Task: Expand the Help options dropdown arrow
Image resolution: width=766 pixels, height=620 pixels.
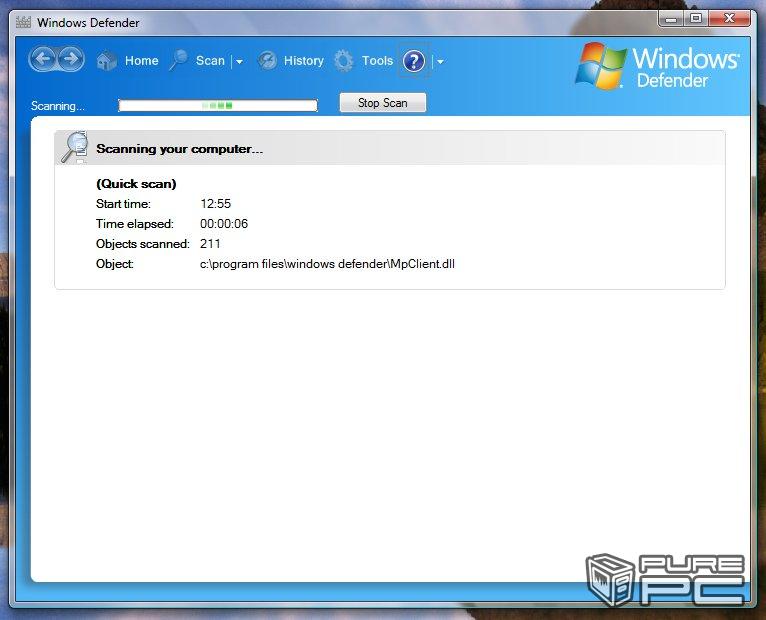Action: click(x=440, y=62)
